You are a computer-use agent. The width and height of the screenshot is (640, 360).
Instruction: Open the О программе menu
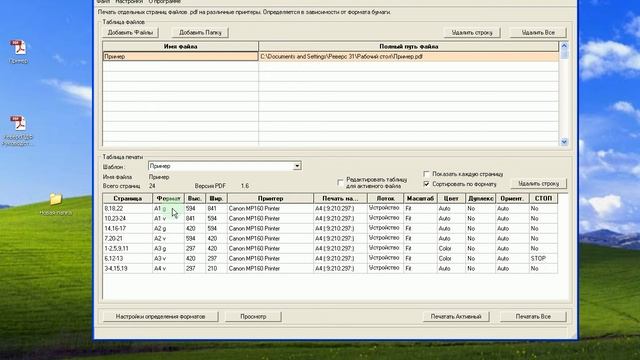164,2
